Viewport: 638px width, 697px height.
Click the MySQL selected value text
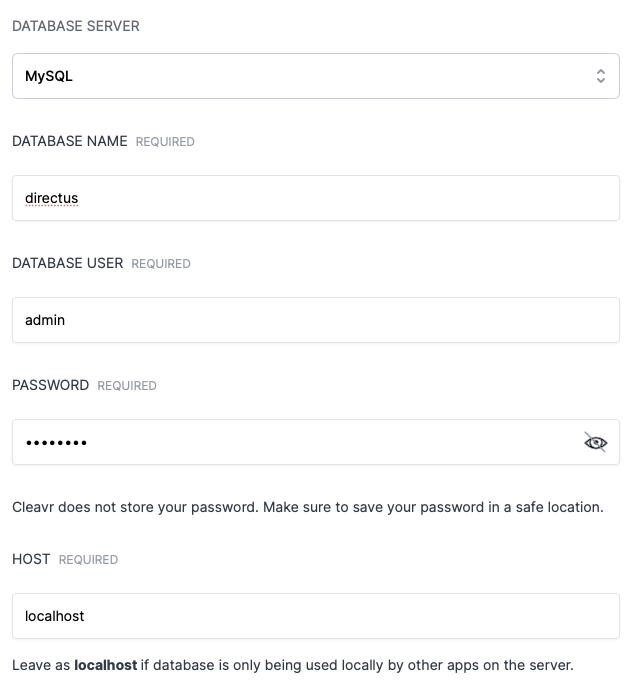[49, 76]
